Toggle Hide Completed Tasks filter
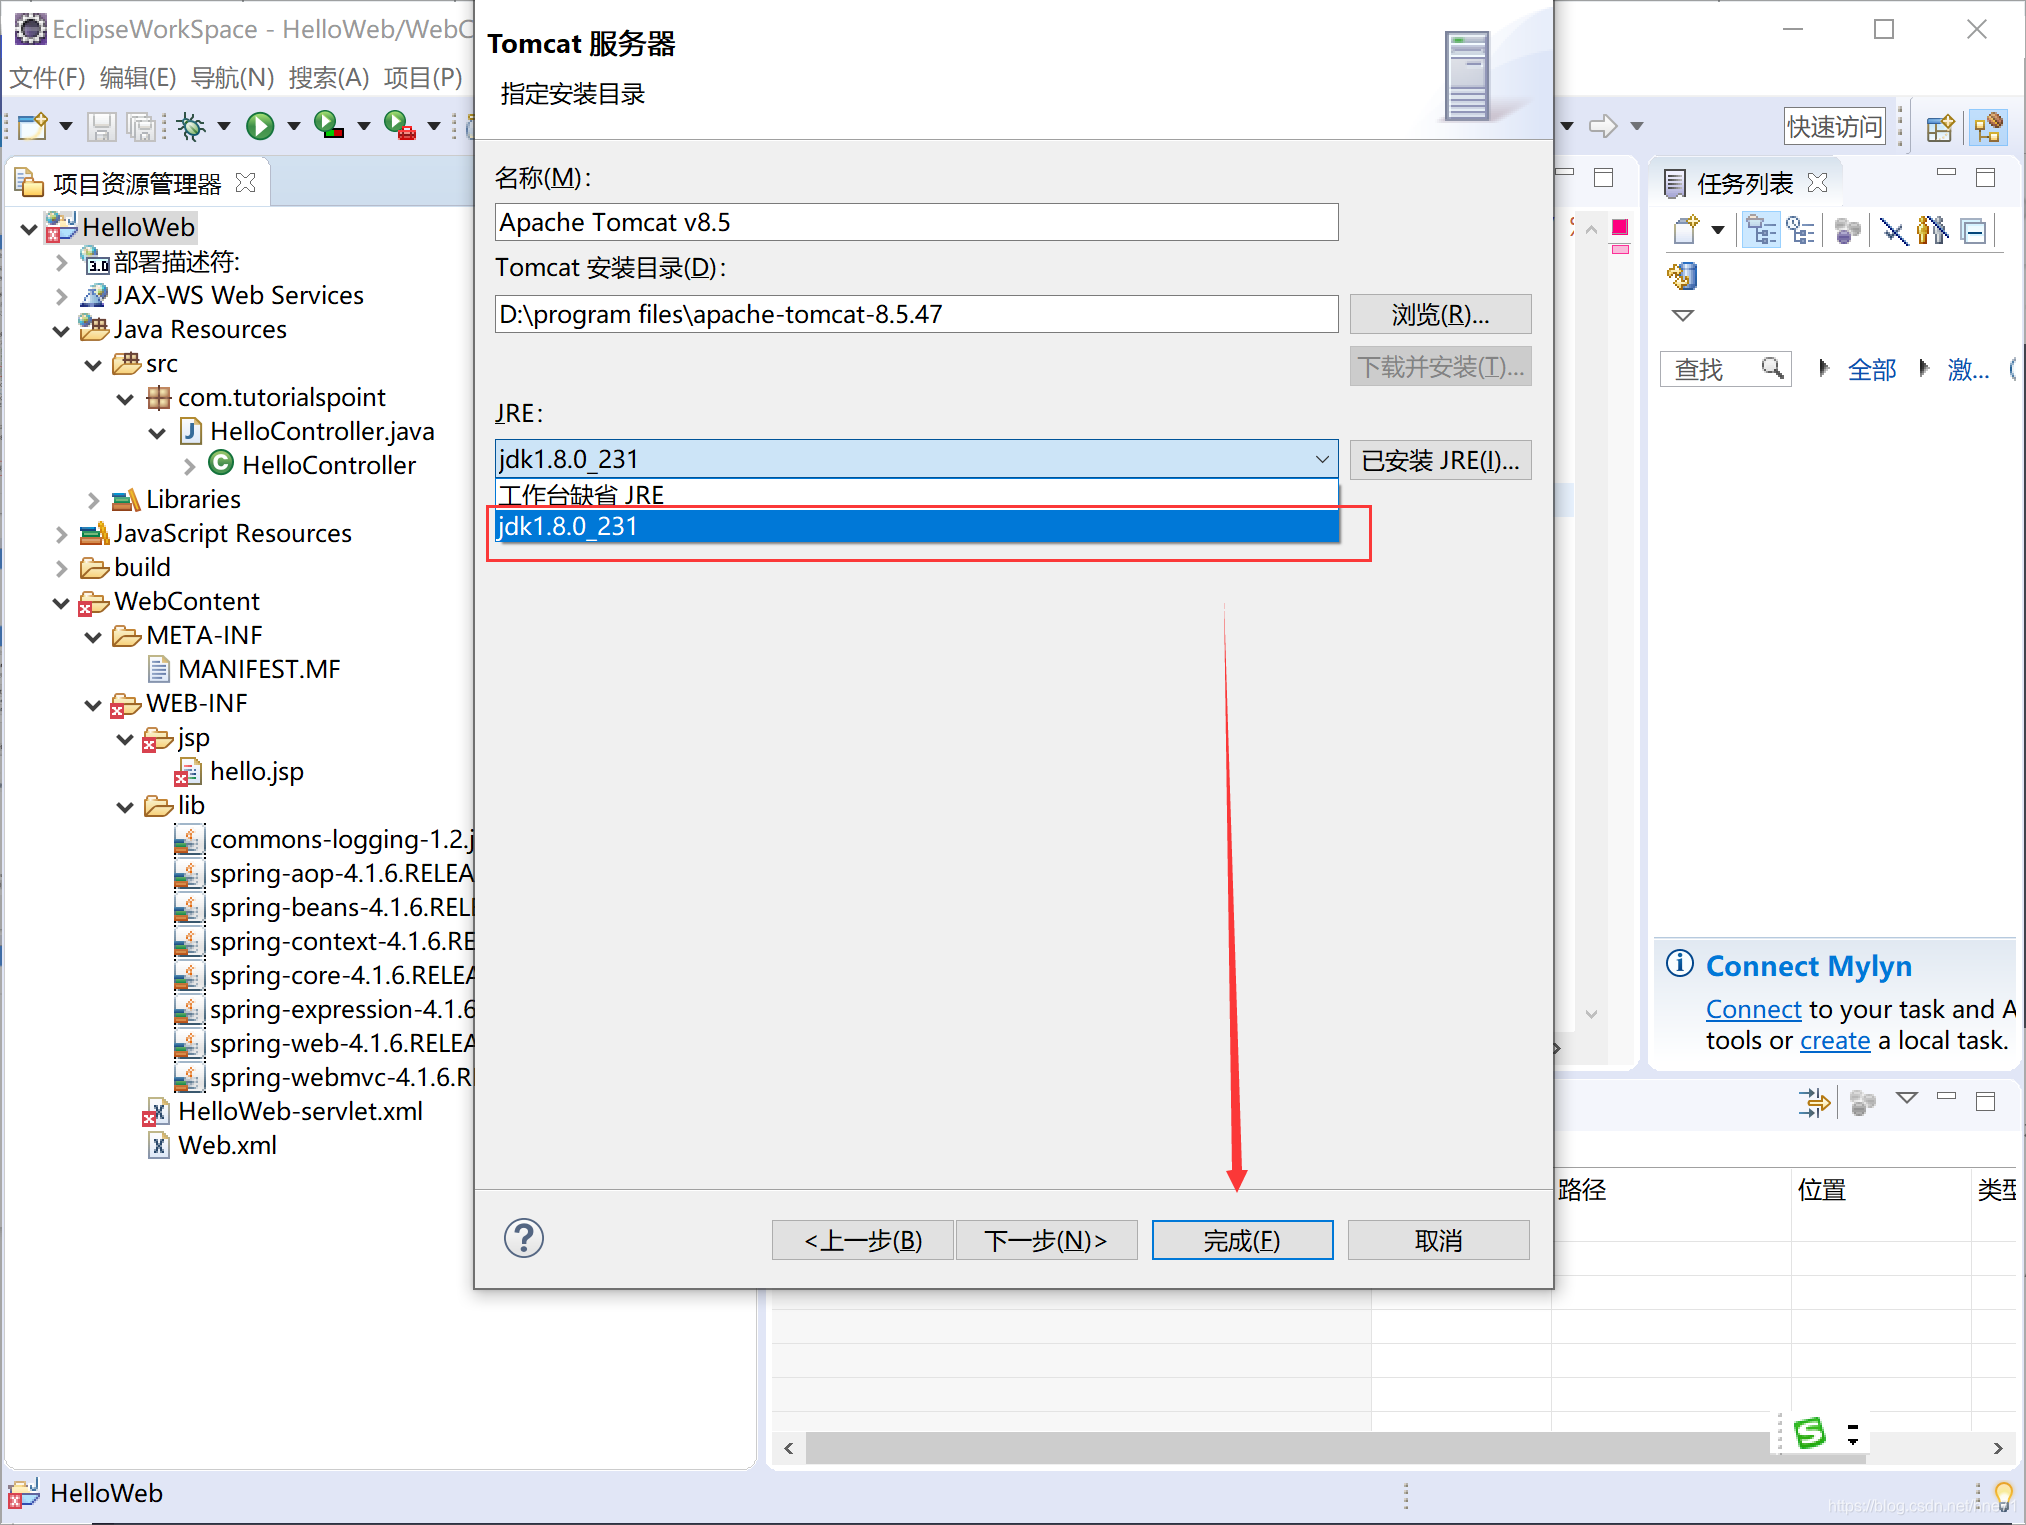Viewport: 2026px width, 1525px height. (1893, 231)
